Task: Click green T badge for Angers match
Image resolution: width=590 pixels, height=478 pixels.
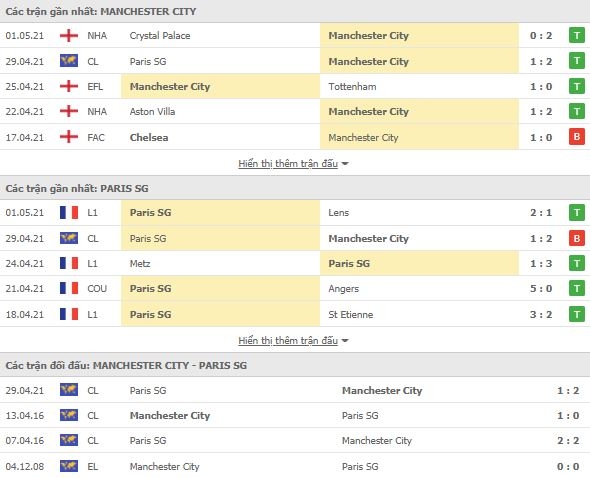Action: click(x=576, y=288)
